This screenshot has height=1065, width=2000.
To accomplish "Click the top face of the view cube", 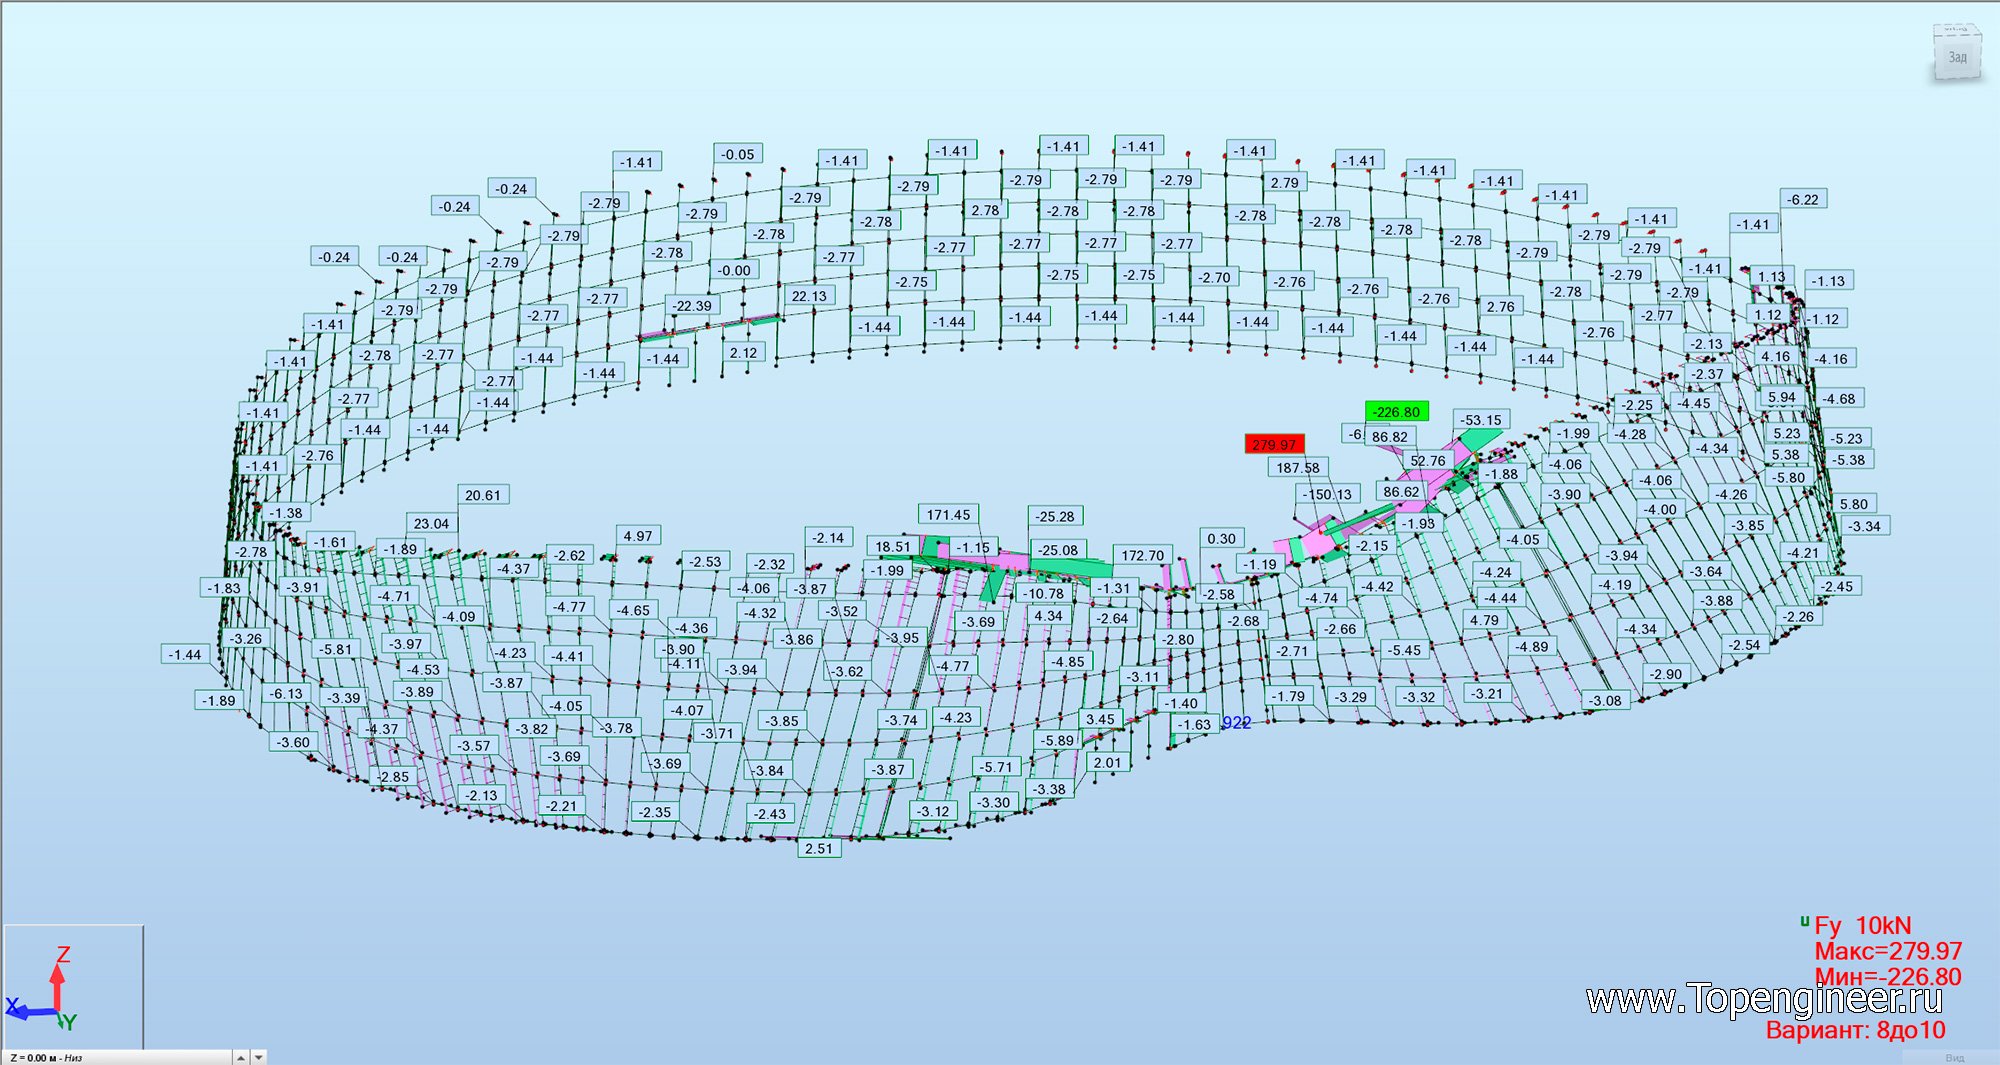I will (1956, 31).
